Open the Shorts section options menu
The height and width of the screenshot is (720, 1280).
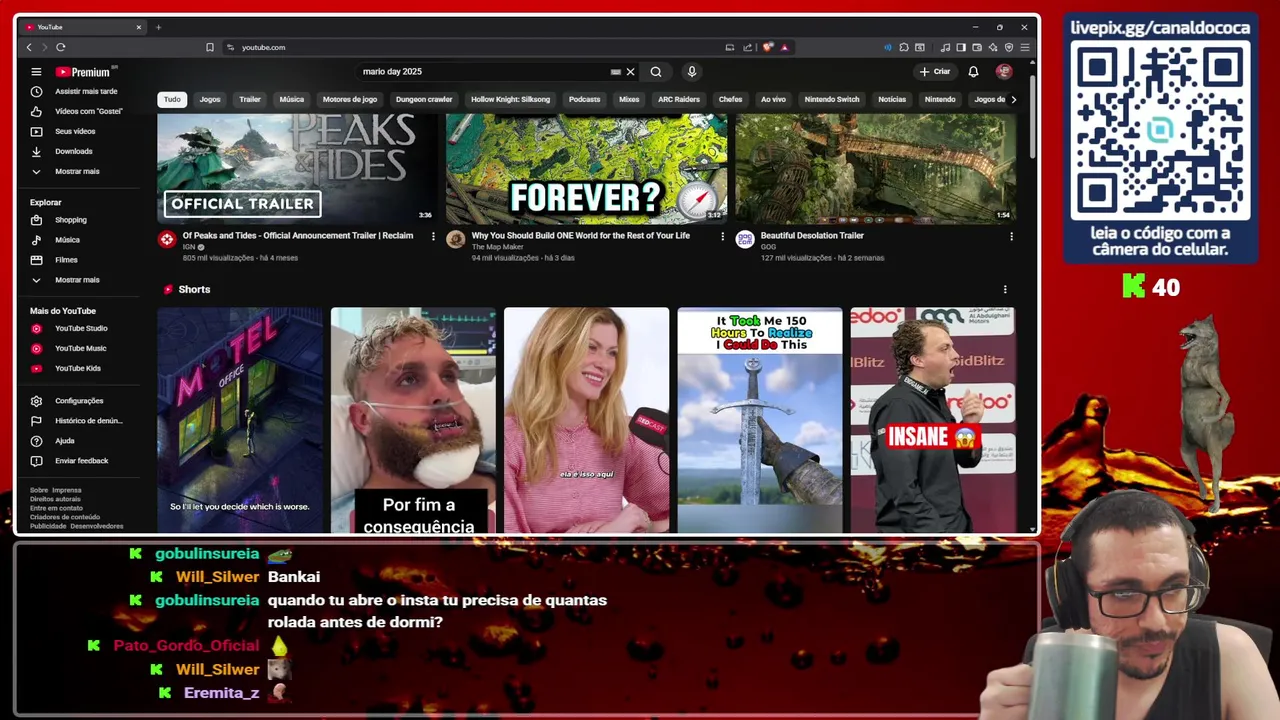(x=1005, y=289)
